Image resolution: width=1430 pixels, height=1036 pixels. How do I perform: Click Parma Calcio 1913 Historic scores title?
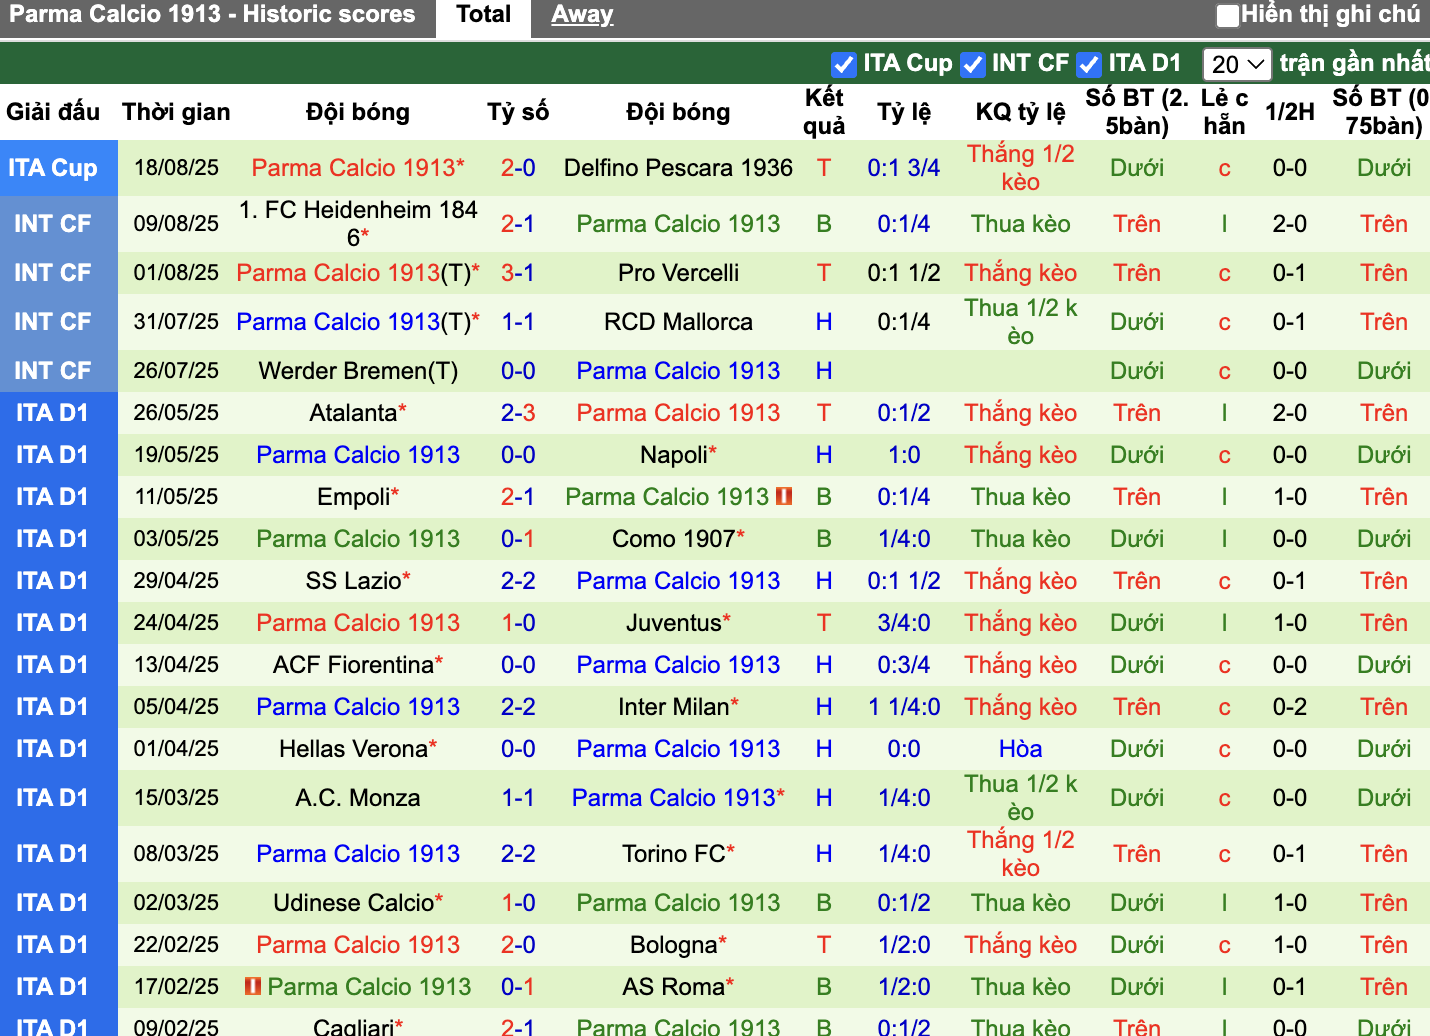(x=212, y=14)
